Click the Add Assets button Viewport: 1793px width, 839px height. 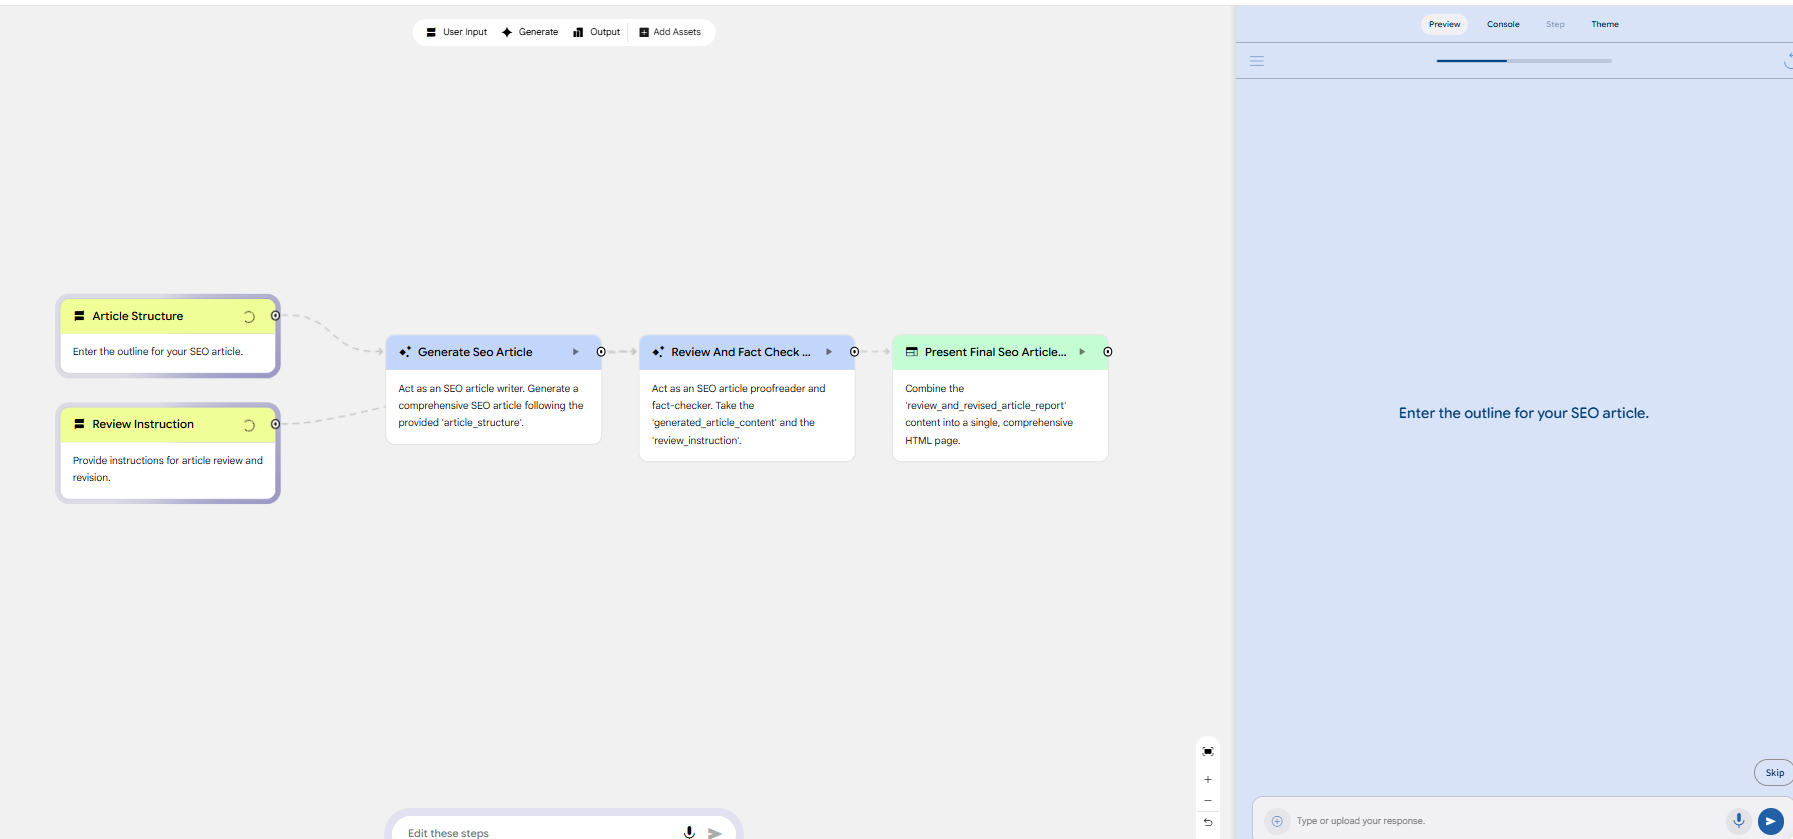670,32
